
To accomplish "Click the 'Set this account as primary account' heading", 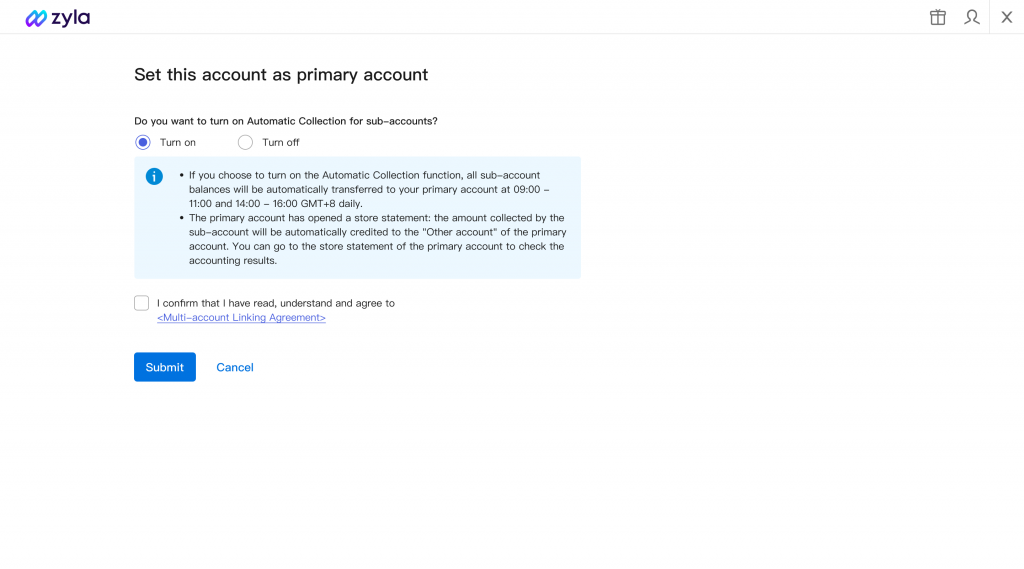I will 281,75.
